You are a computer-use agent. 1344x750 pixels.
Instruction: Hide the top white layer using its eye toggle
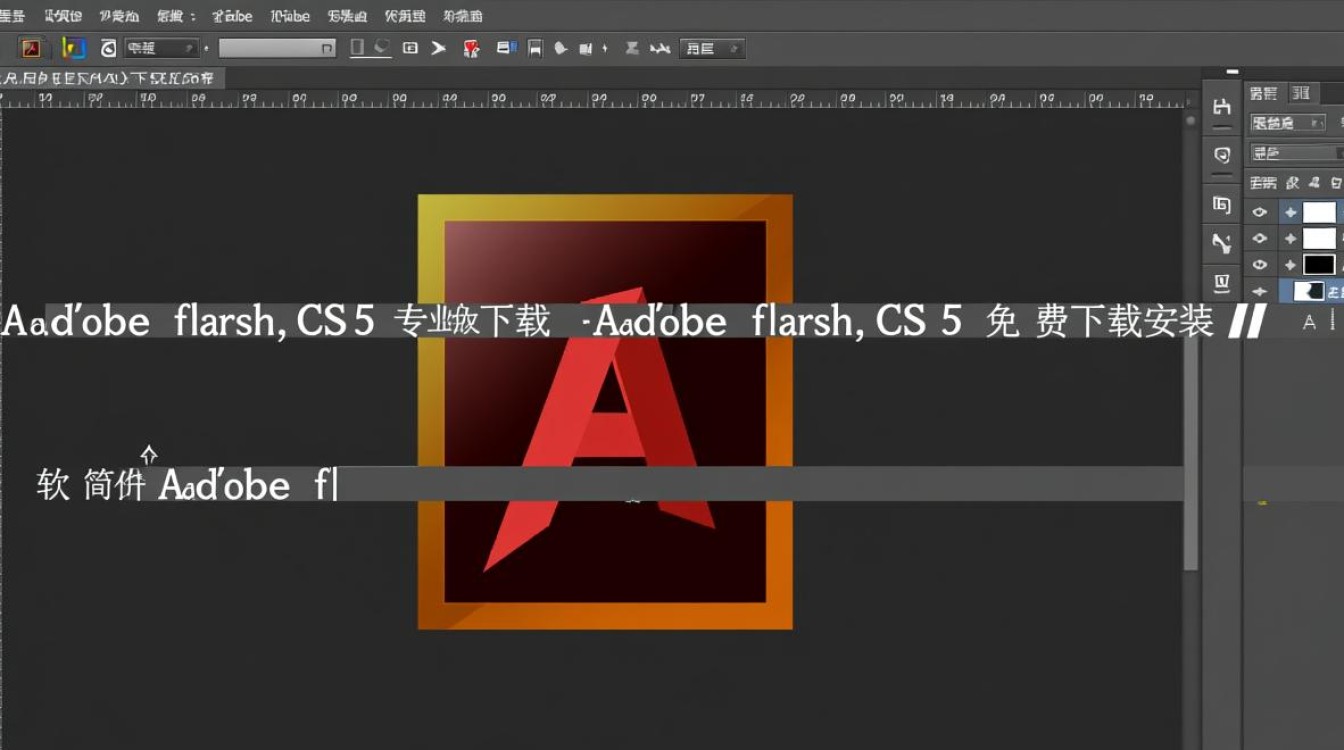pyautogui.click(x=1259, y=211)
